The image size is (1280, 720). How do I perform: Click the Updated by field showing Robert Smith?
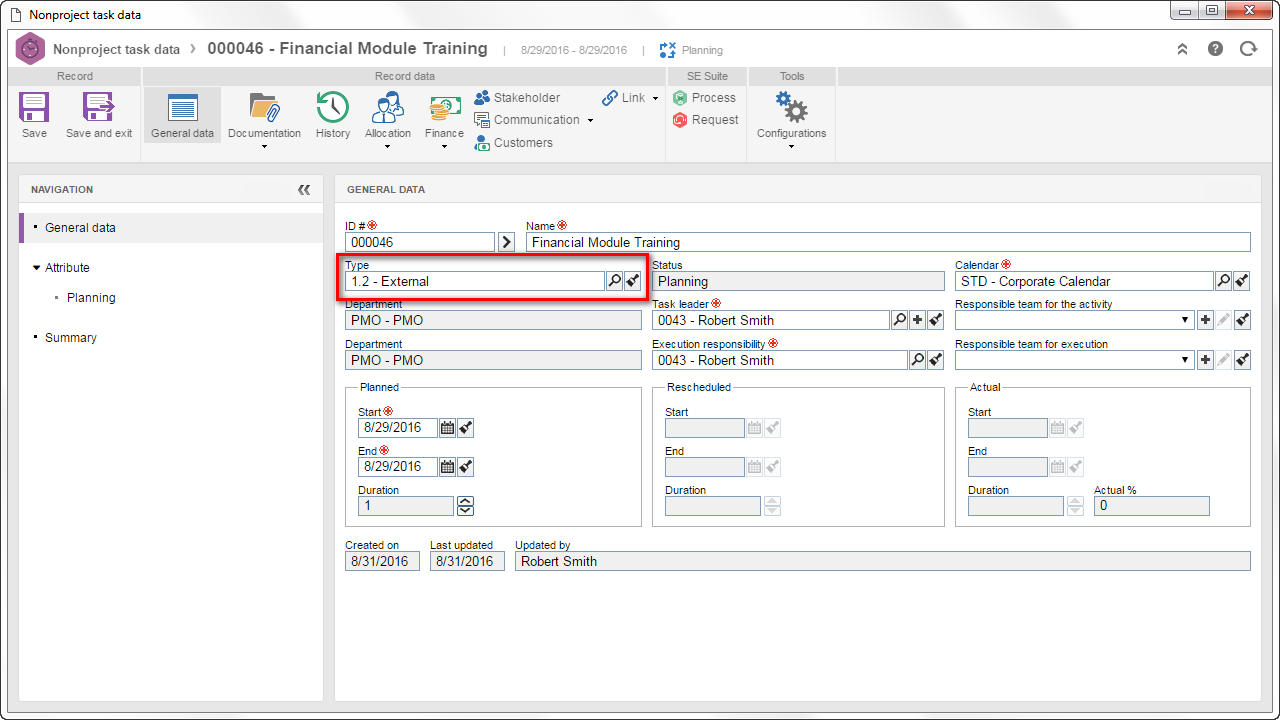883,561
